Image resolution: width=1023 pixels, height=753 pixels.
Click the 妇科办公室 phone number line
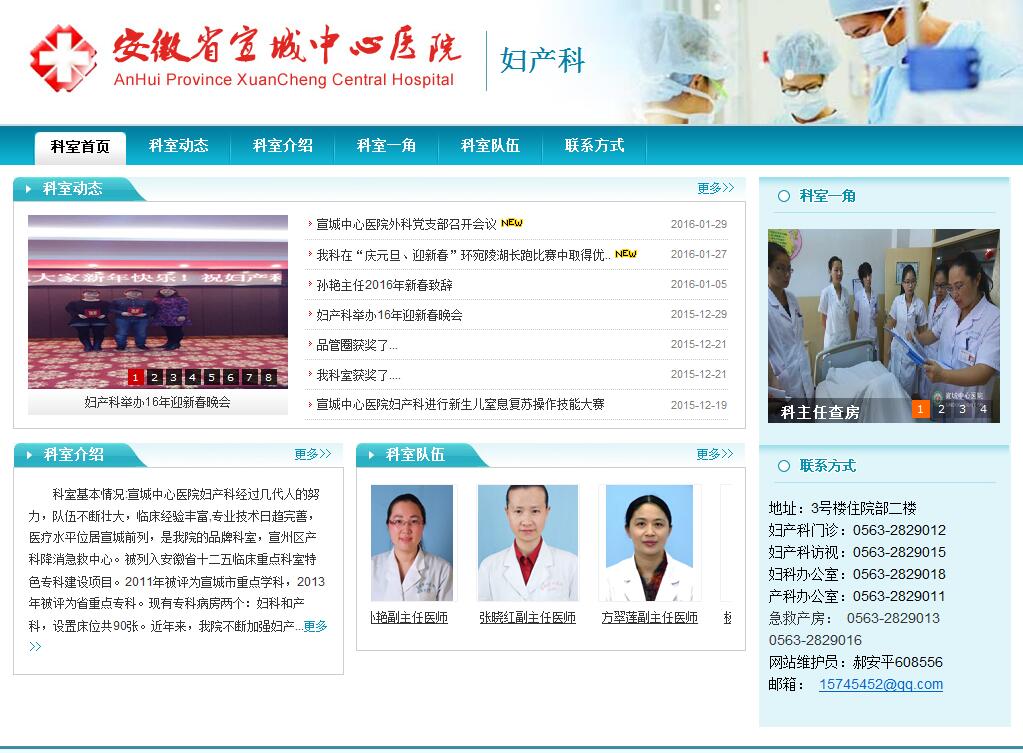pos(857,574)
